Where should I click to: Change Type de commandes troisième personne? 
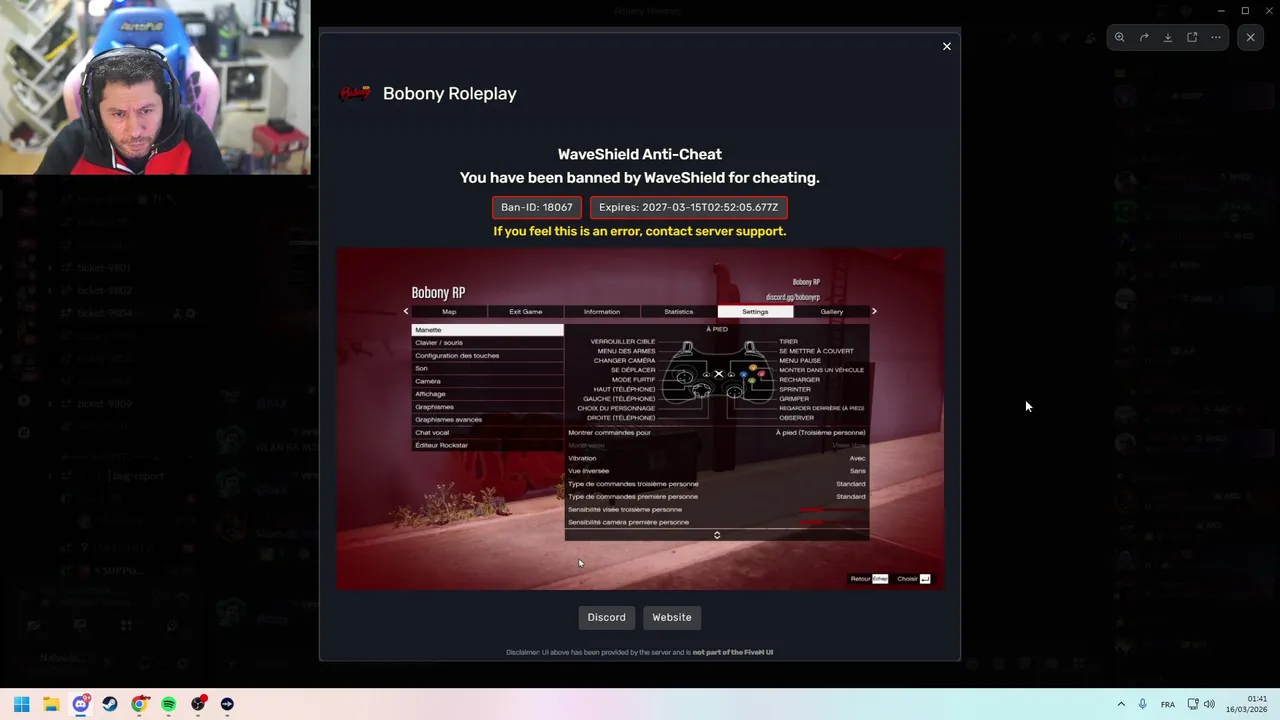pos(717,484)
